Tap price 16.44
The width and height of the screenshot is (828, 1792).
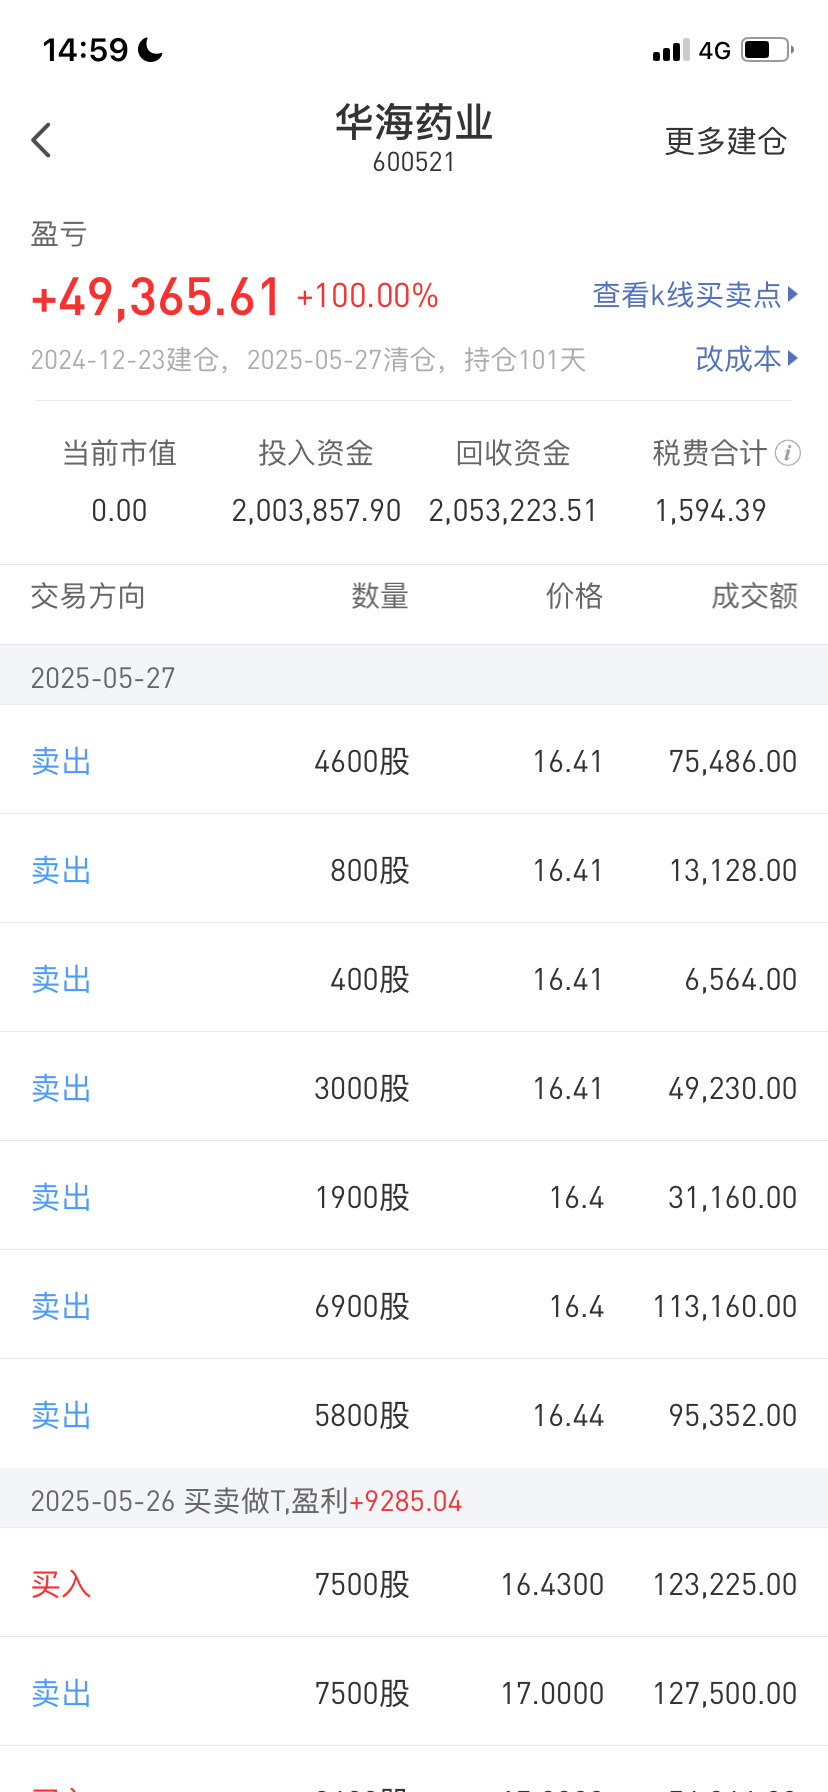pyautogui.click(x=568, y=1416)
